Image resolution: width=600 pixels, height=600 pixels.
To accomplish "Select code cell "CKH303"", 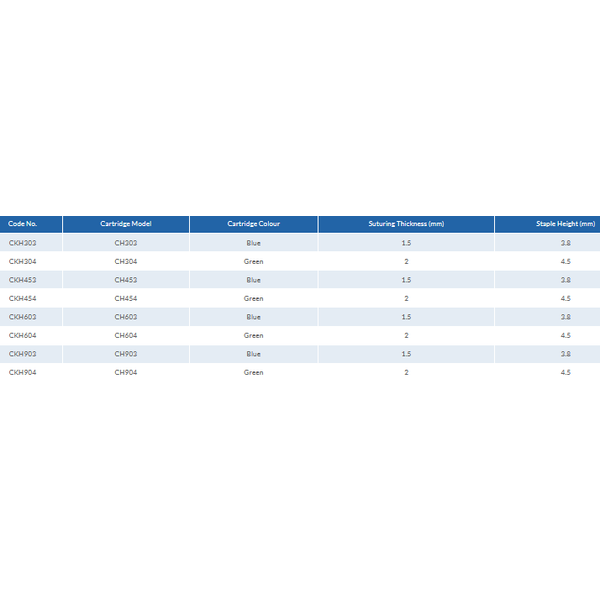I will tap(23, 243).
